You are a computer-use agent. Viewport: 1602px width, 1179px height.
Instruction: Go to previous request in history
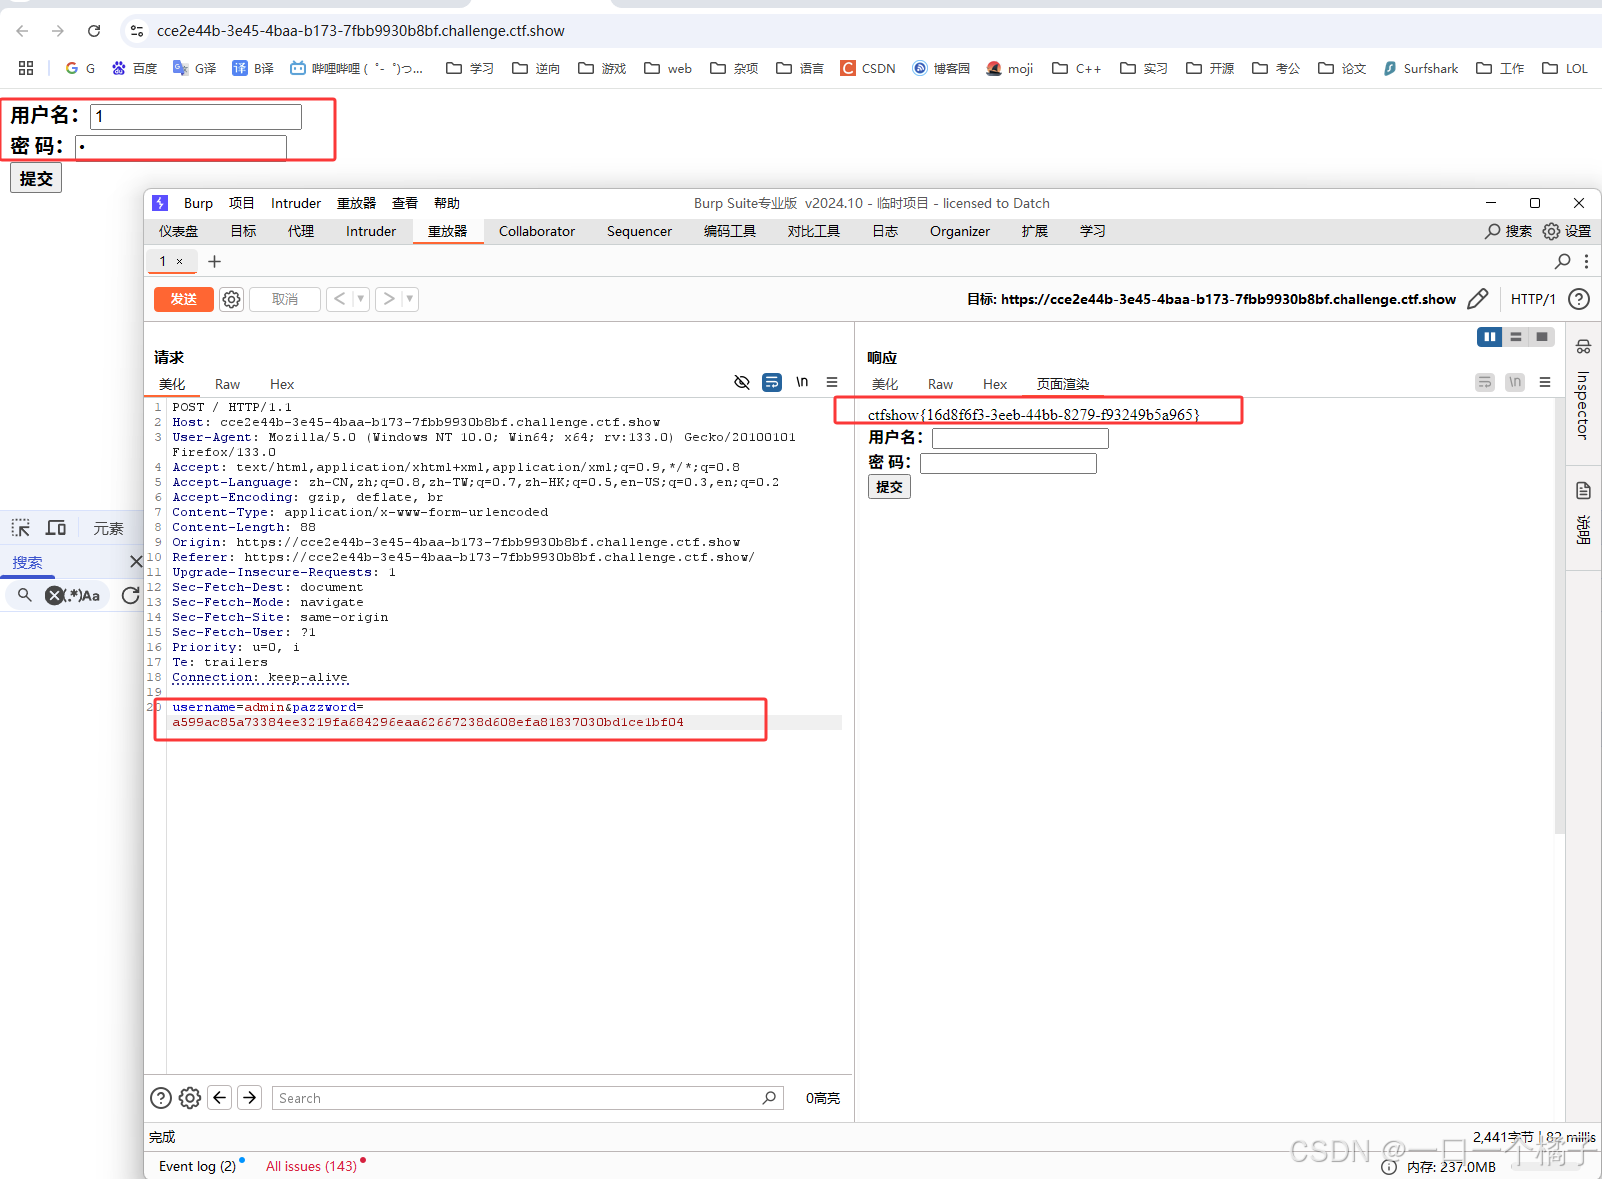(339, 299)
